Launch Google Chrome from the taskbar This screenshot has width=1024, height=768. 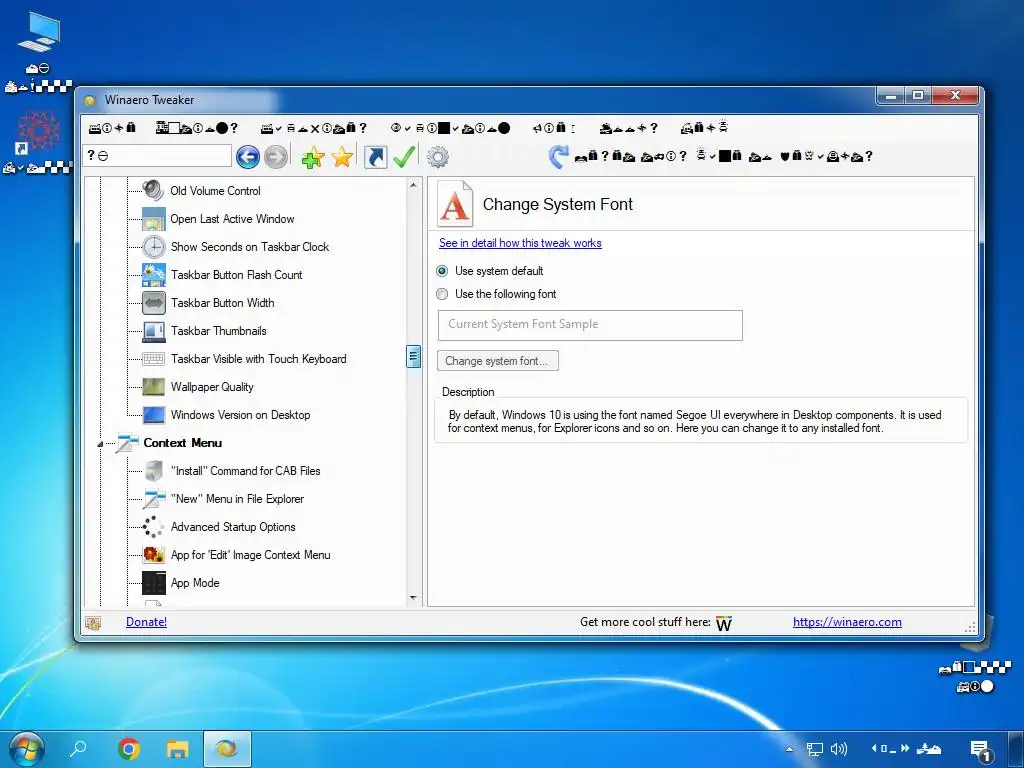click(x=129, y=748)
